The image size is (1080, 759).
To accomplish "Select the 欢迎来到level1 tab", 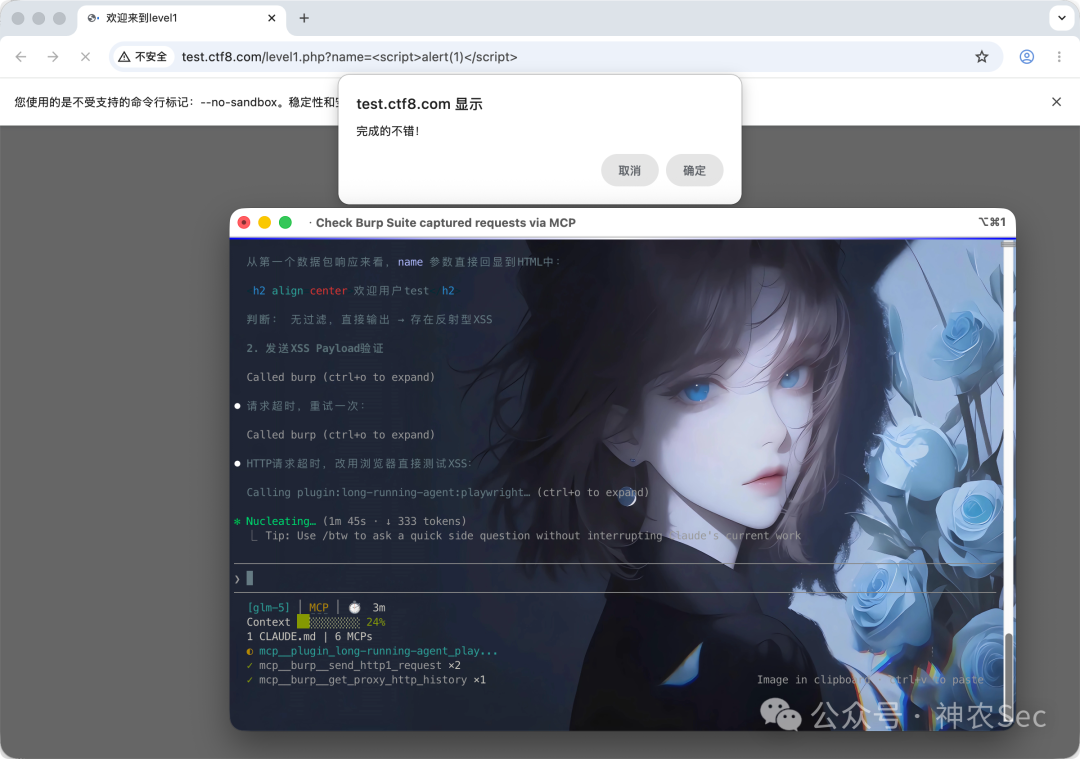I will [181, 18].
